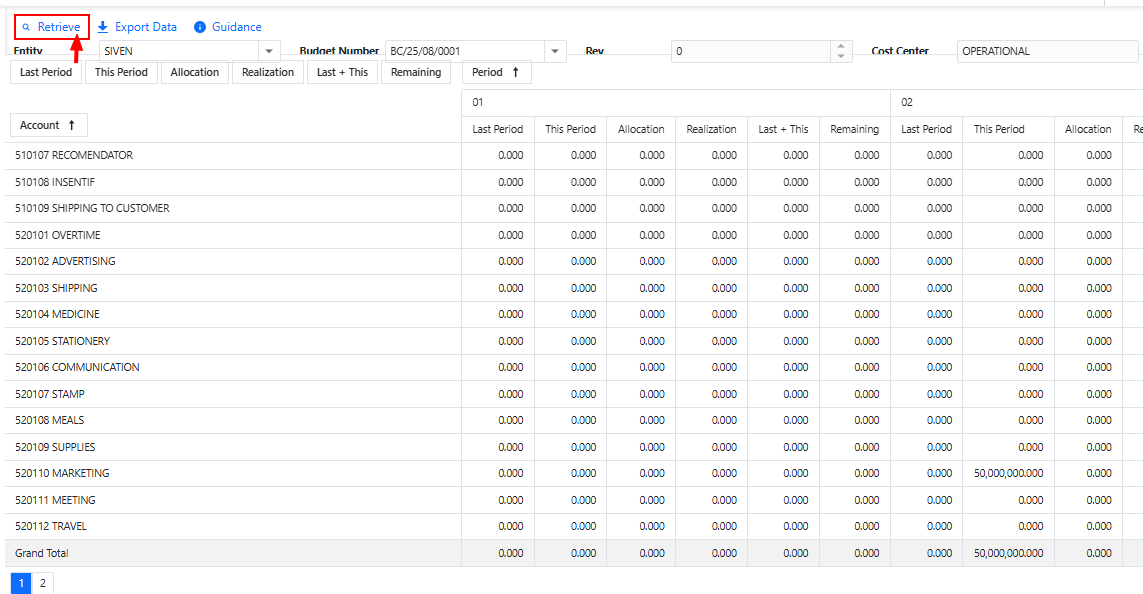Click the Budget Number field BC/25/08/0001
Screen dimensions: 1143x594
click(465, 51)
